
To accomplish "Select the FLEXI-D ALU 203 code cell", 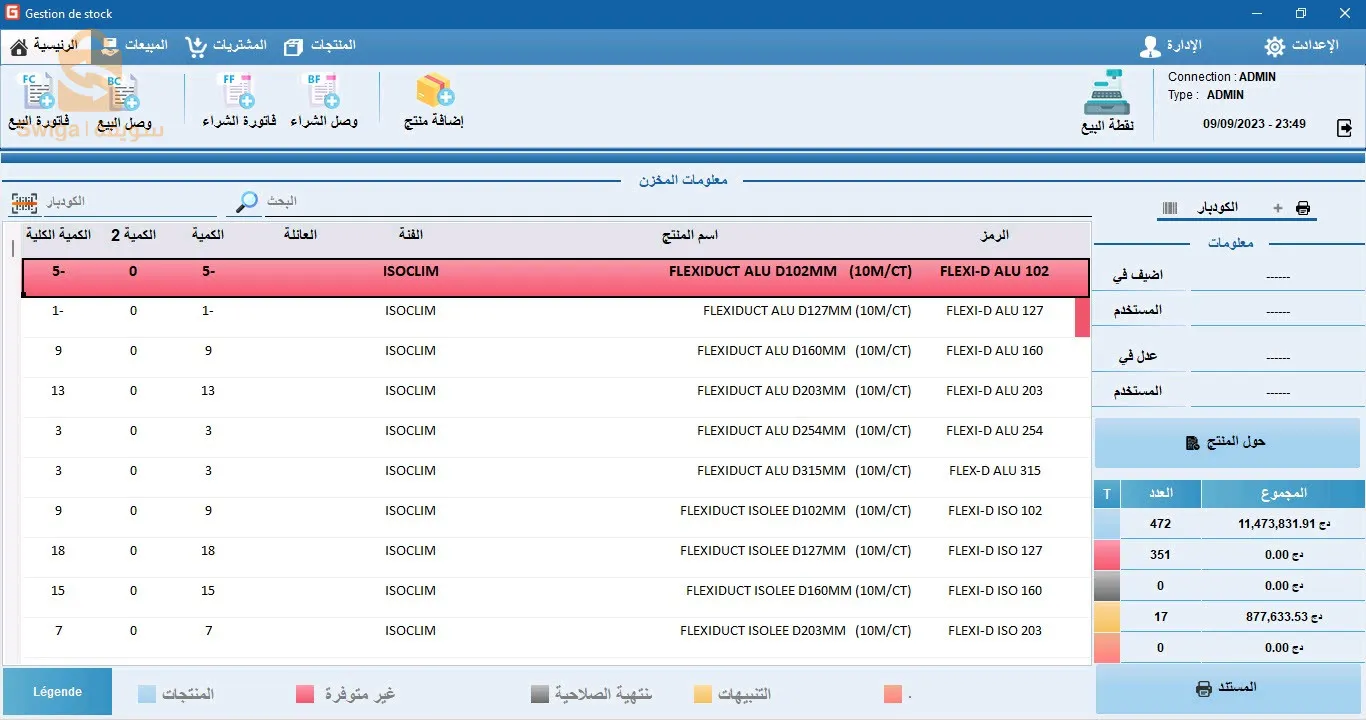I will coord(994,391).
